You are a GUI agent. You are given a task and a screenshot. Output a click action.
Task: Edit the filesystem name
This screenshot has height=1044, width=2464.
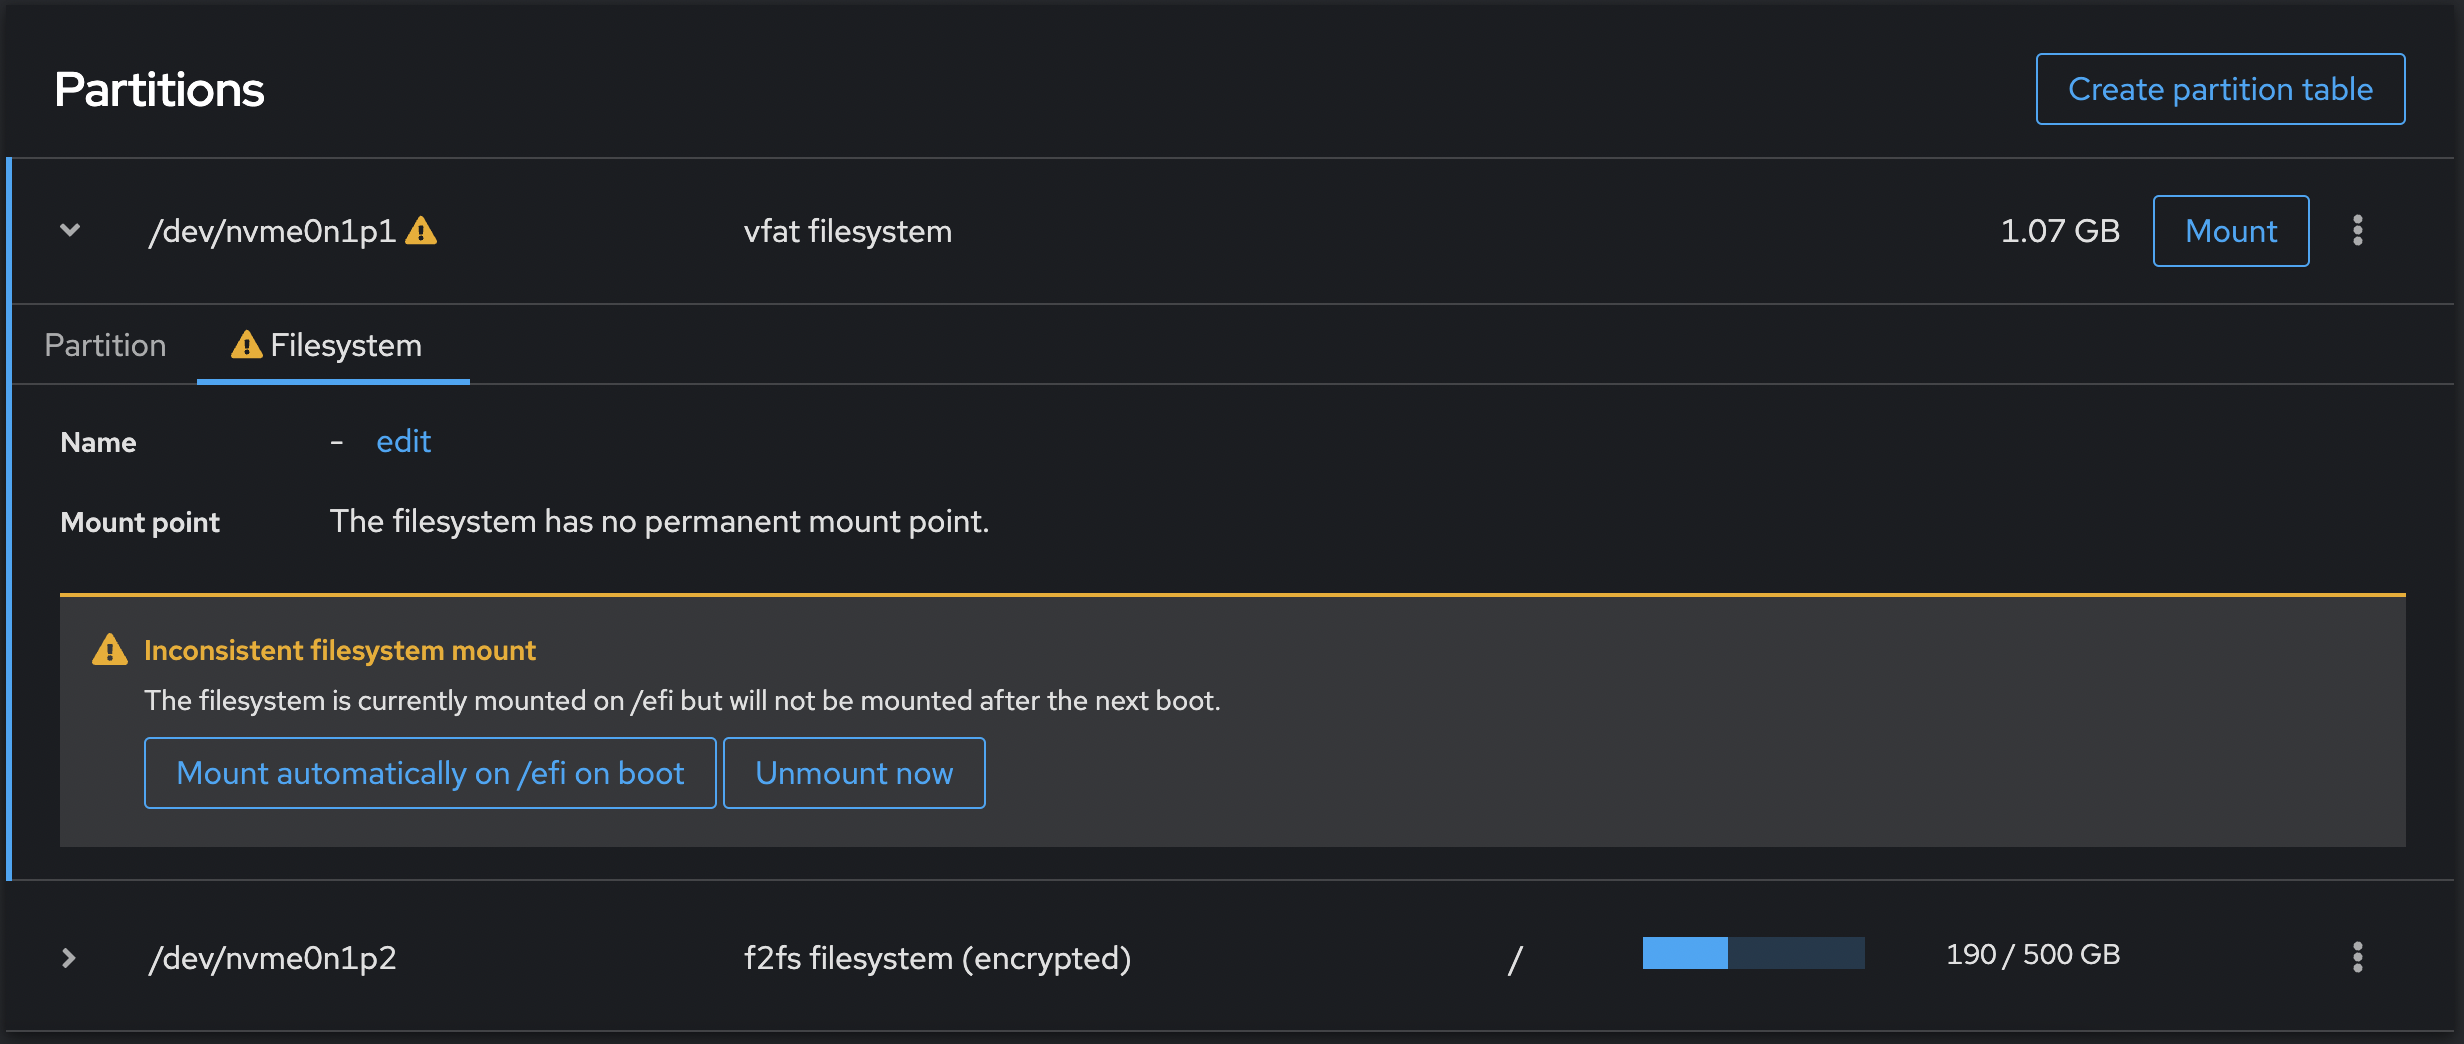click(x=403, y=441)
